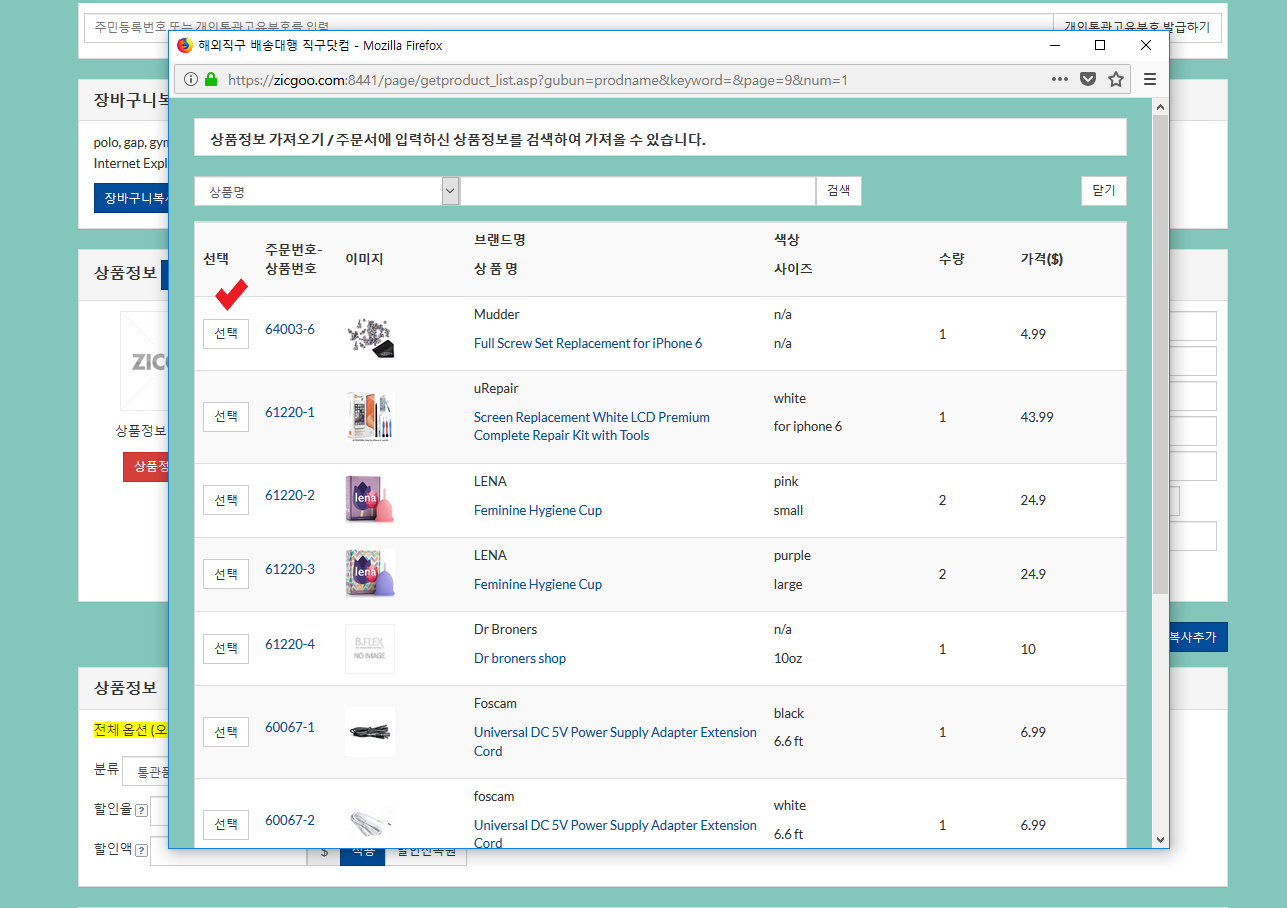1287x908 pixels.
Task: Click the brand name uRepair
Action: point(496,388)
